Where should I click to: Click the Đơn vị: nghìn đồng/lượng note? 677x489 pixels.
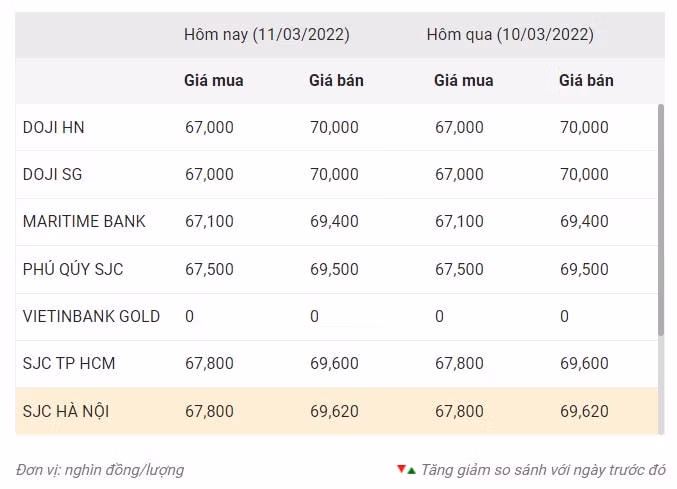(100, 470)
